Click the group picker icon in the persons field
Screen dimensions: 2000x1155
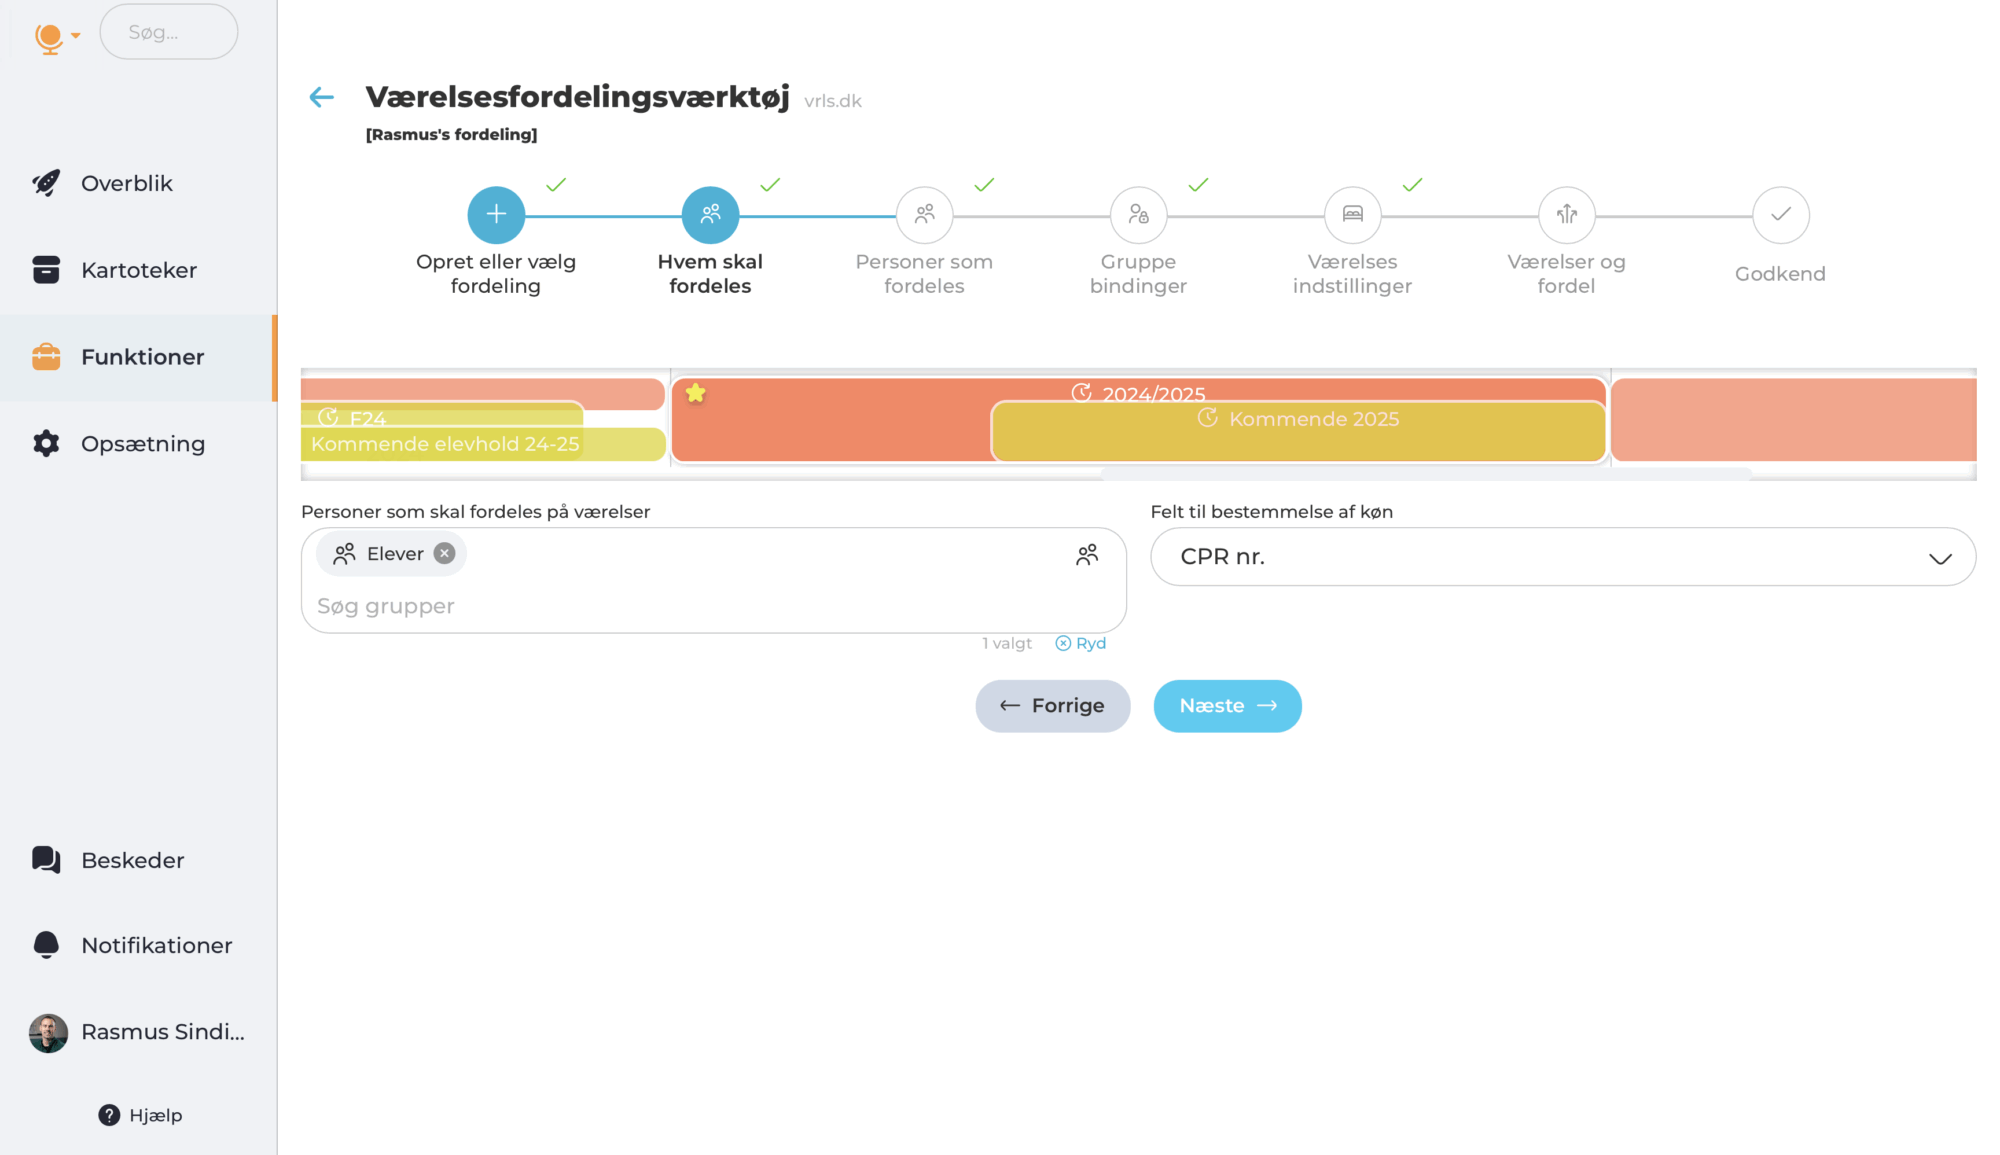tap(1087, 555)
